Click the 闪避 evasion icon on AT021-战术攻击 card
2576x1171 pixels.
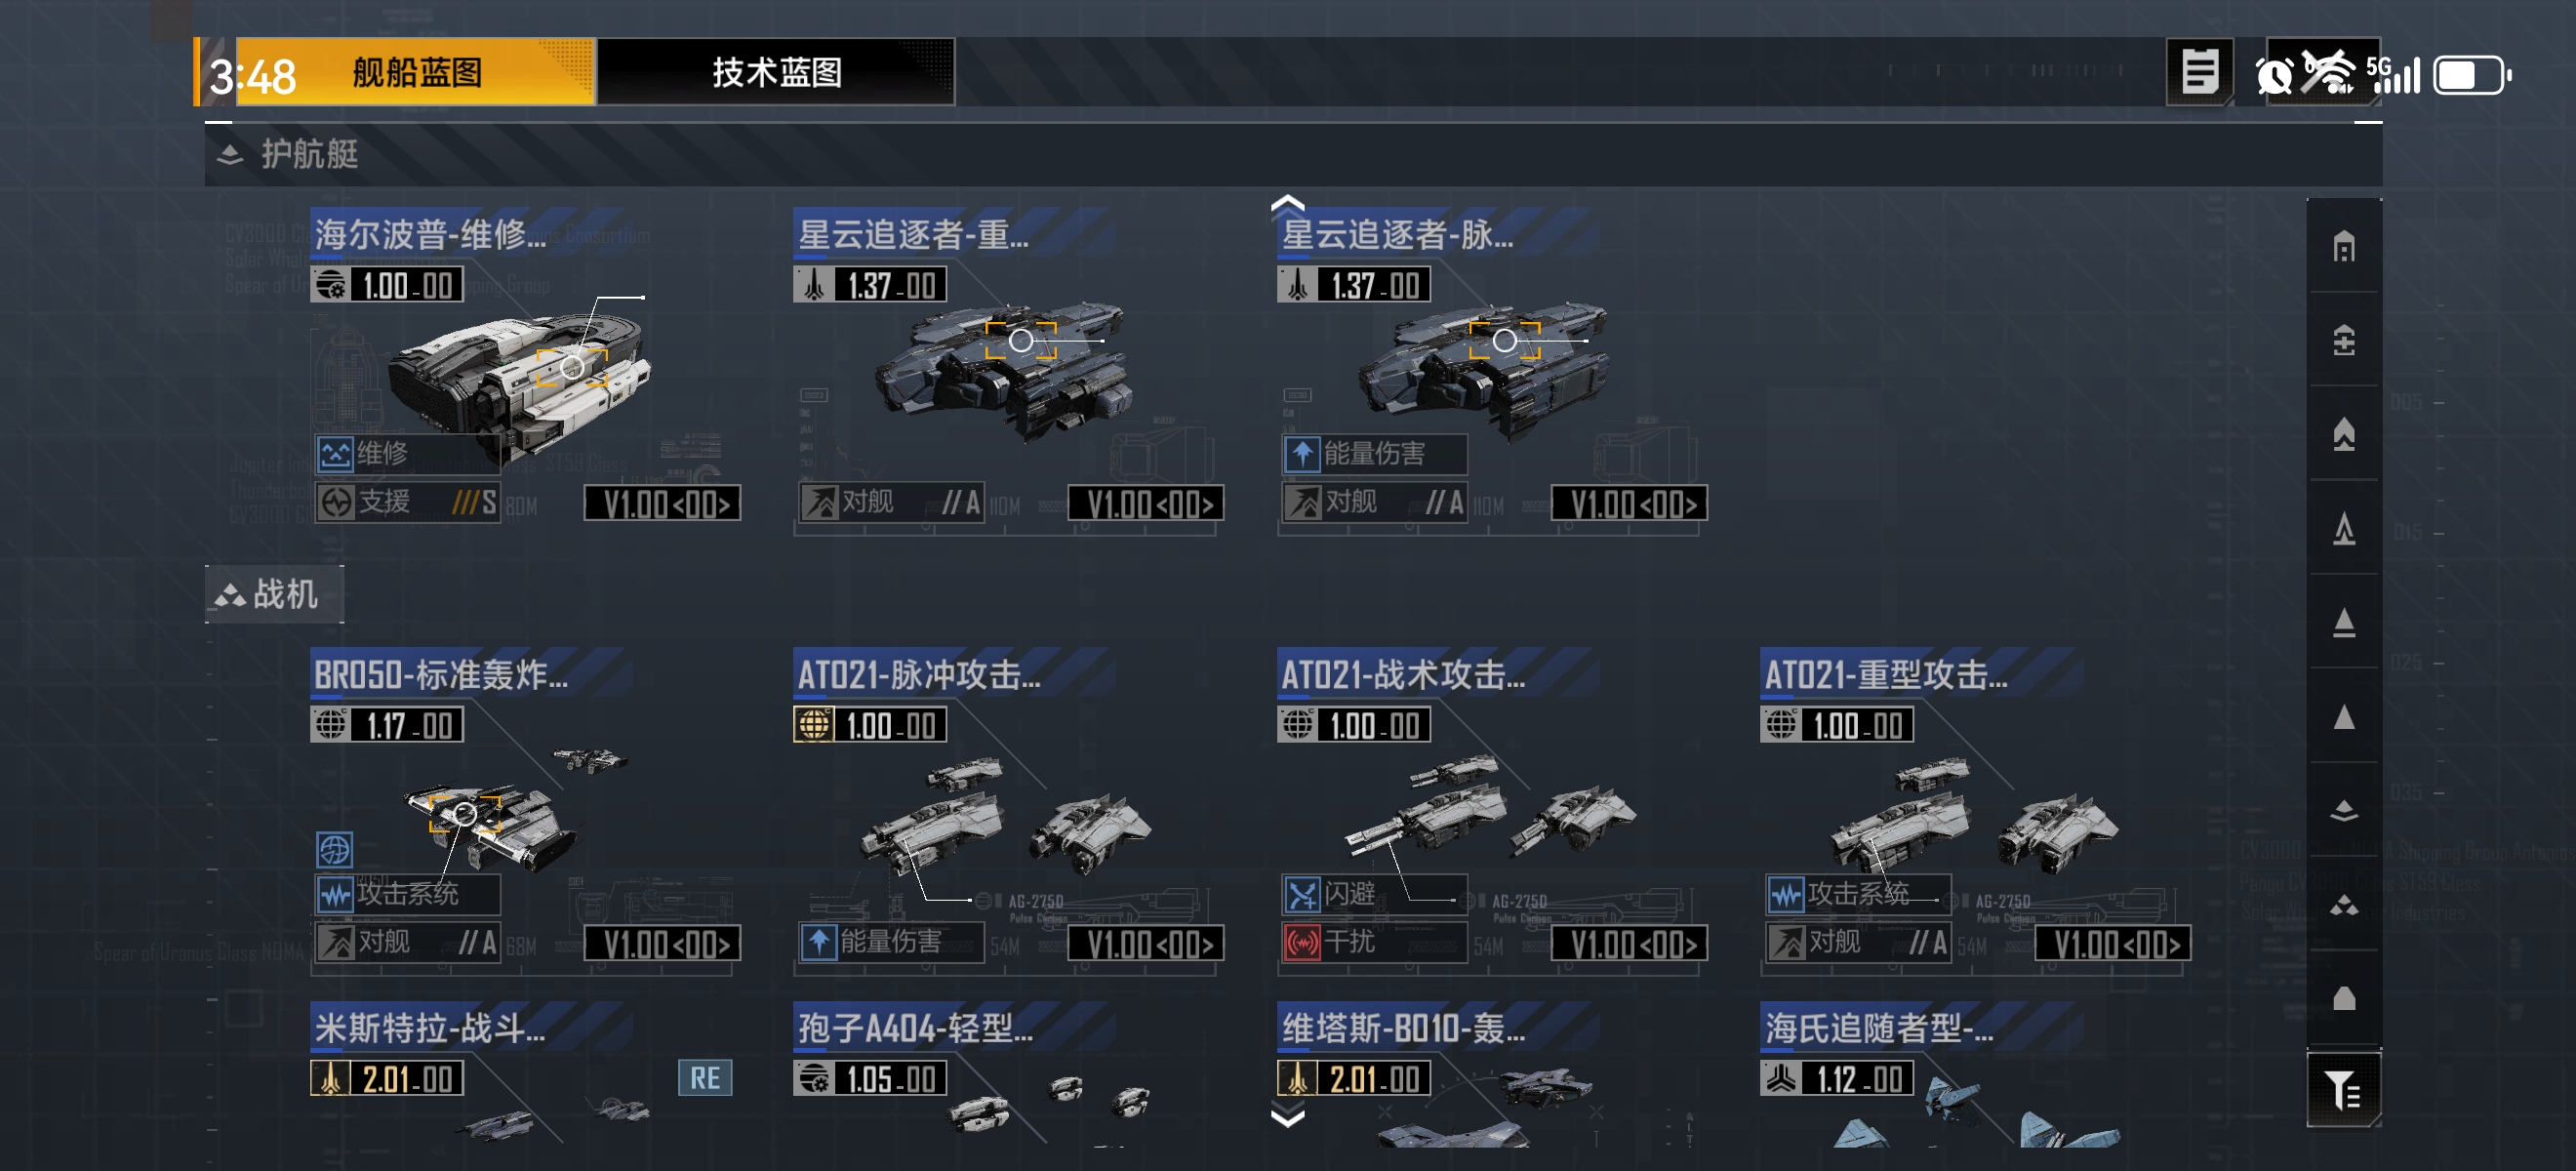point(1301,894)
